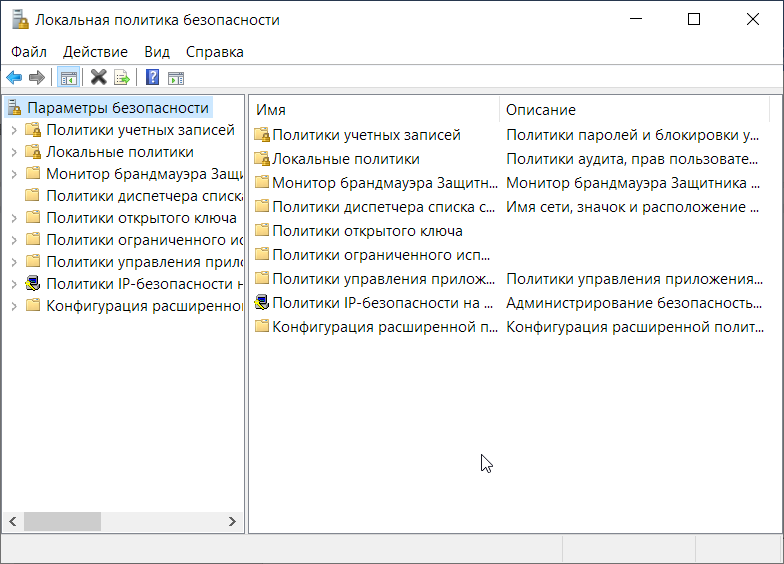
Task: Expand Конфигурация расширенной tree node arrow
Action: point(14,306)
